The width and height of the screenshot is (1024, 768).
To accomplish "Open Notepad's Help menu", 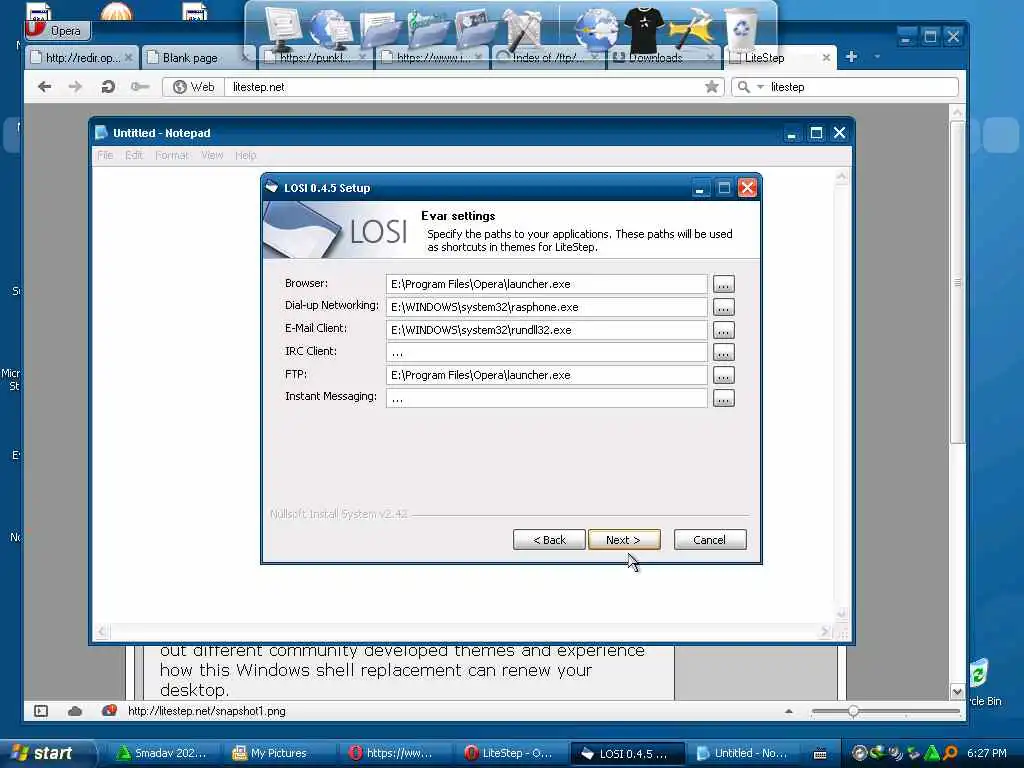I will click(x=246, y=155).
